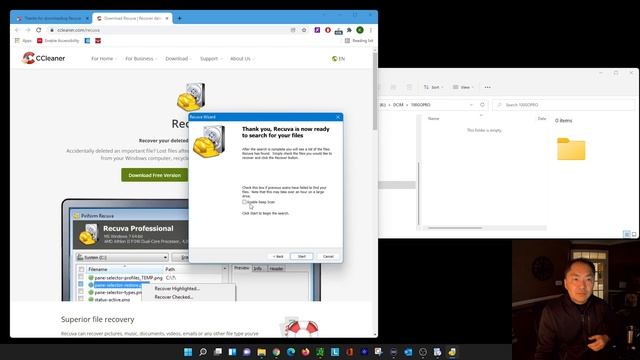The width and height of the screenshot is (640, 360).
Task: Click the Explorer horizontal scrollbar
Action: point(455,228)
